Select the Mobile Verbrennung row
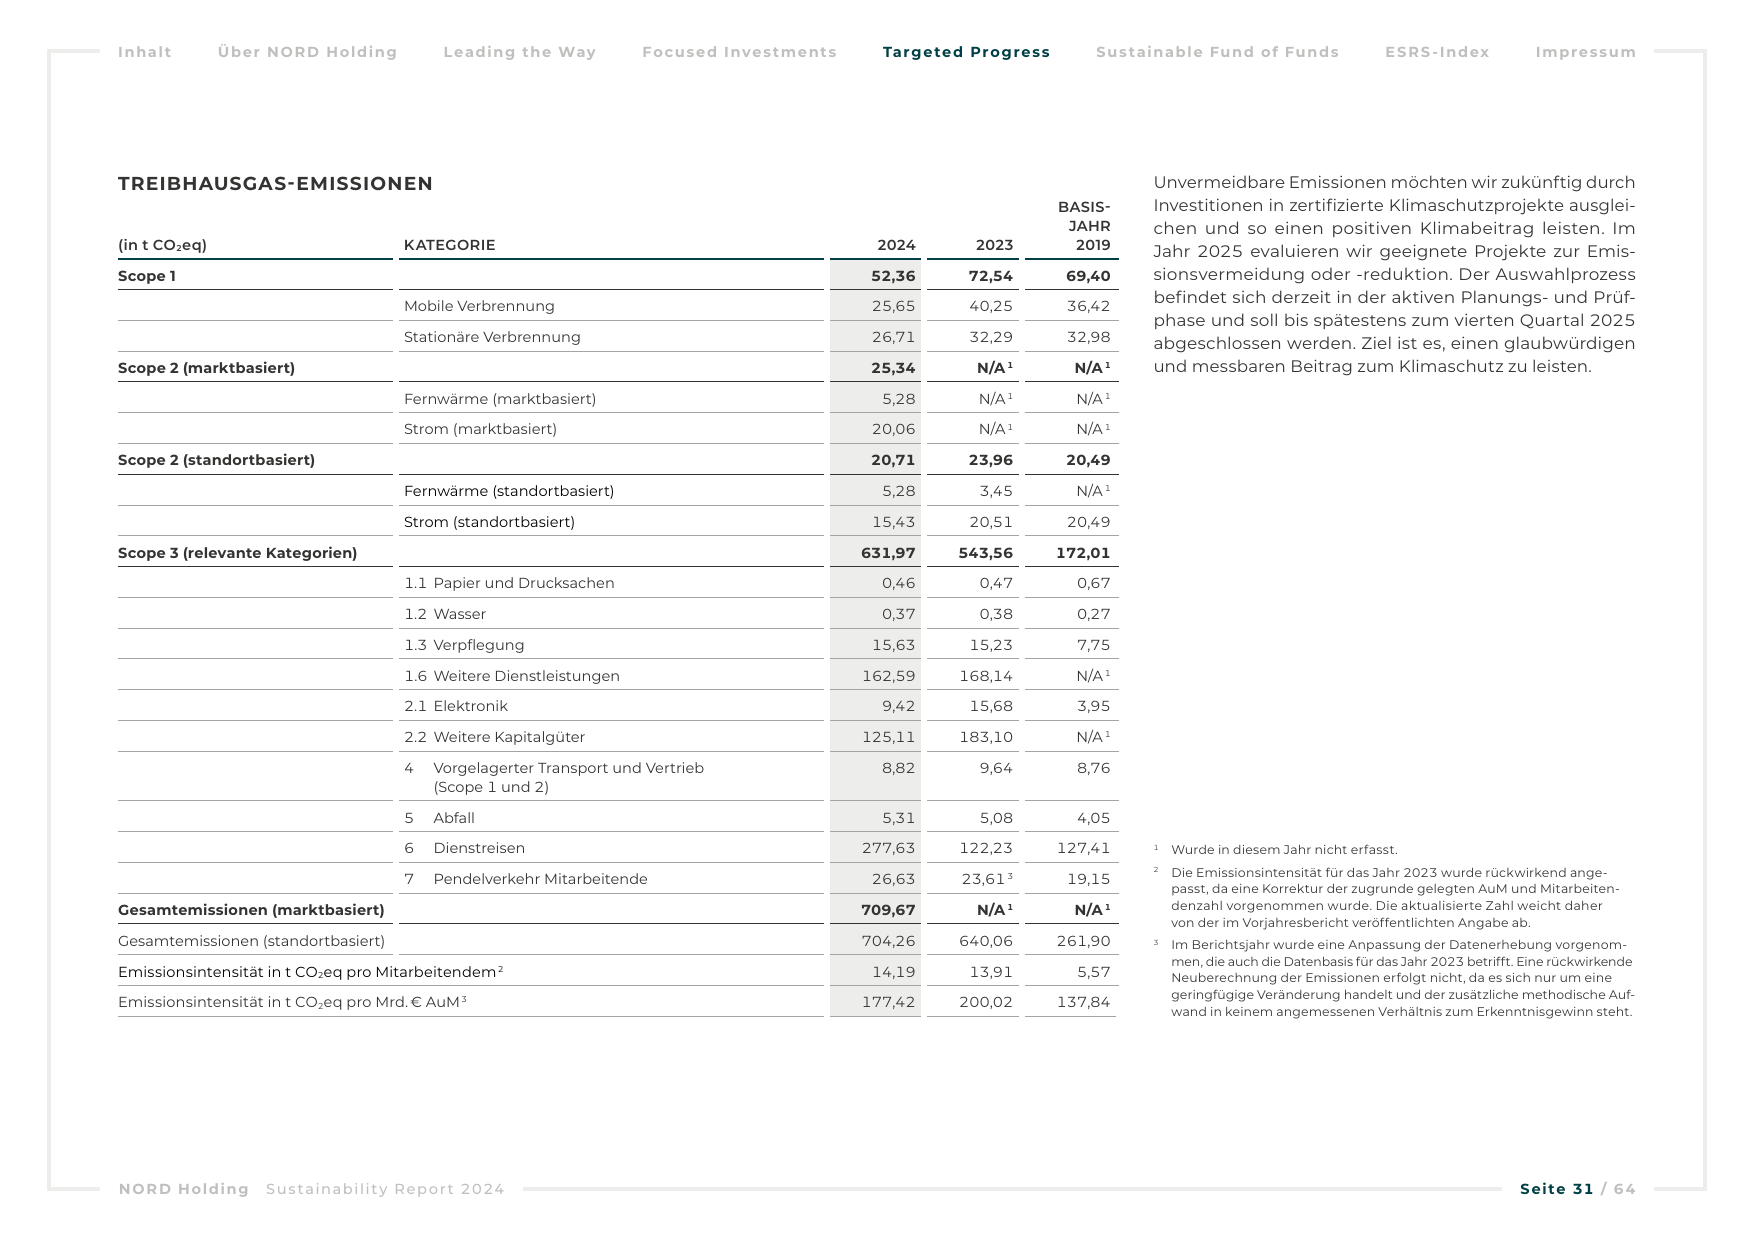The width and height of the screenshot is (1754, 1241). click(x=617, y=306)
